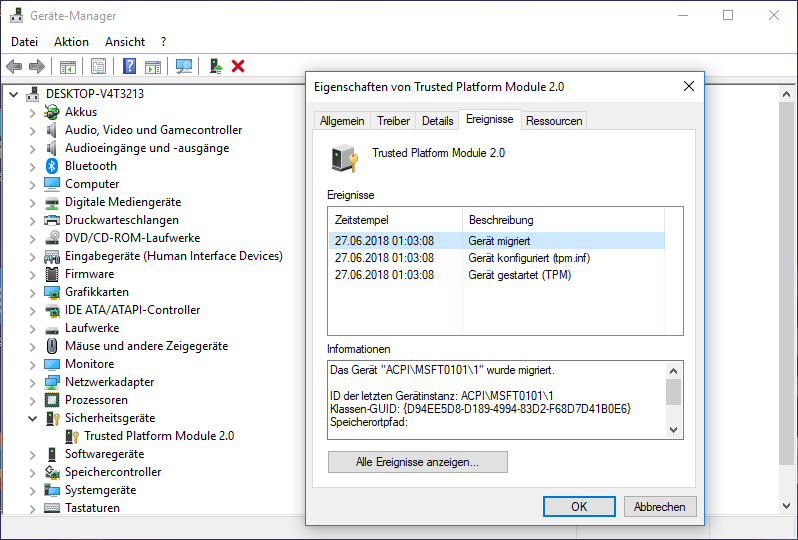
Task: Click the Alle Ereignisse anzeigen button
Action: [417, 462]
